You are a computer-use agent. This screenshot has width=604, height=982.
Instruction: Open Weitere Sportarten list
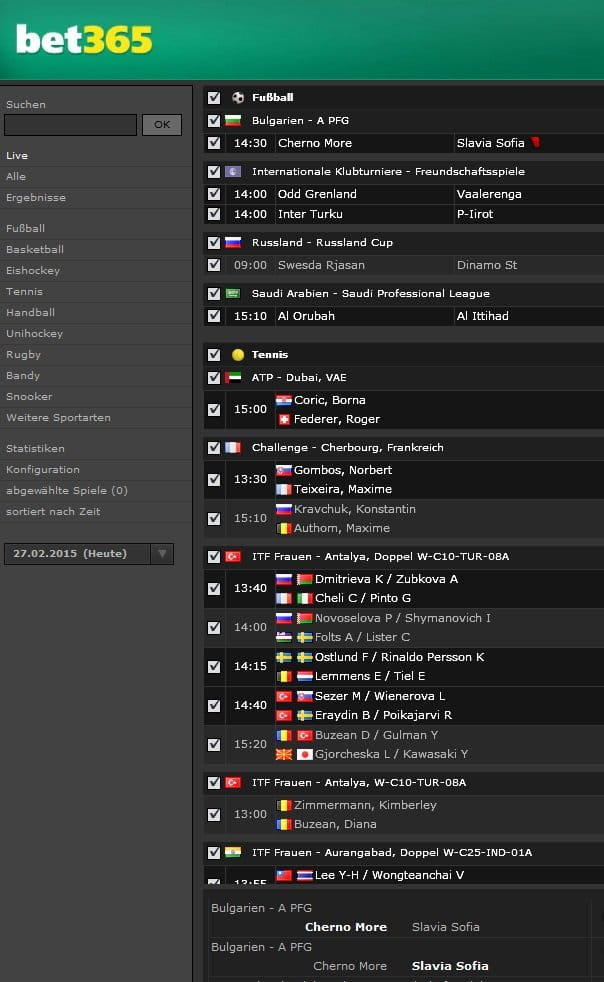[x=58, y=418]
